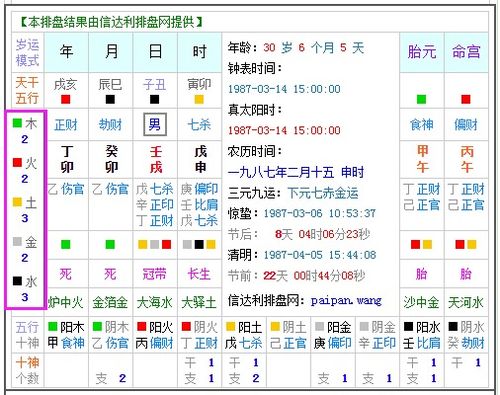Click 辛 正印 in the day column

155,205
